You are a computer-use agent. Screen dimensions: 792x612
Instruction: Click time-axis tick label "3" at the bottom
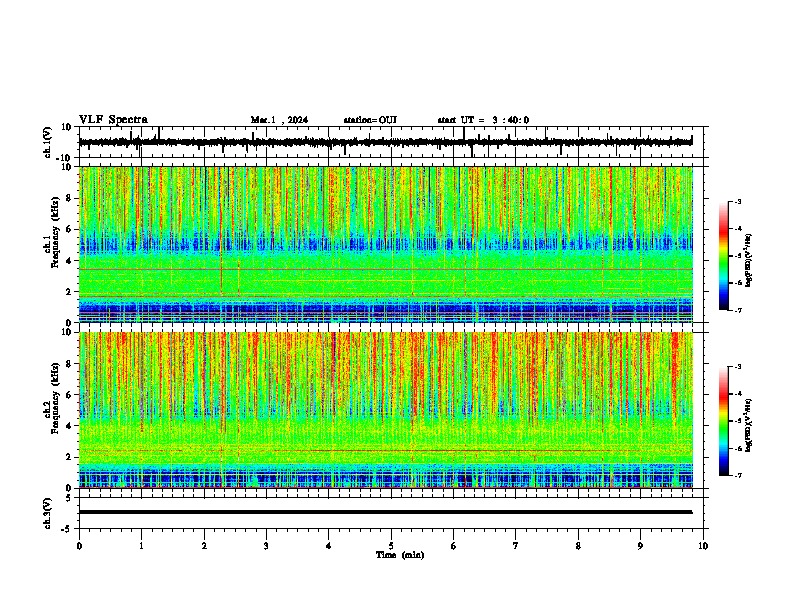[x=266, y=546]
